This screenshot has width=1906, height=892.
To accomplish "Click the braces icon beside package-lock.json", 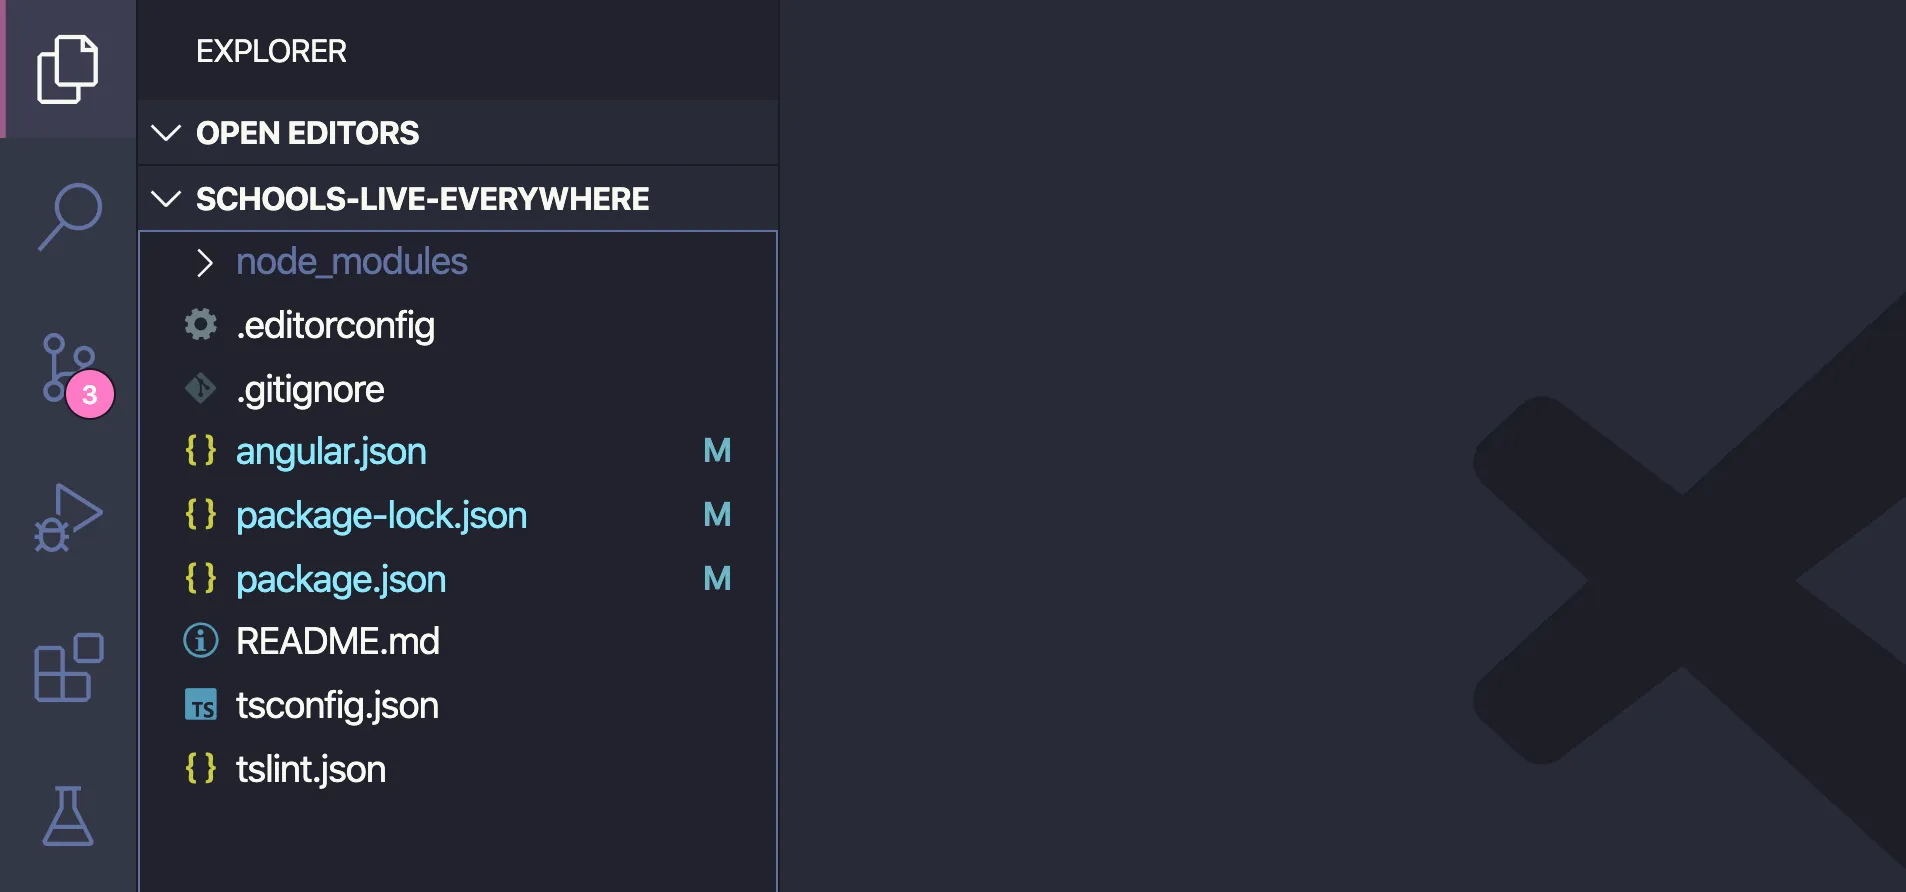I will 201,514.
